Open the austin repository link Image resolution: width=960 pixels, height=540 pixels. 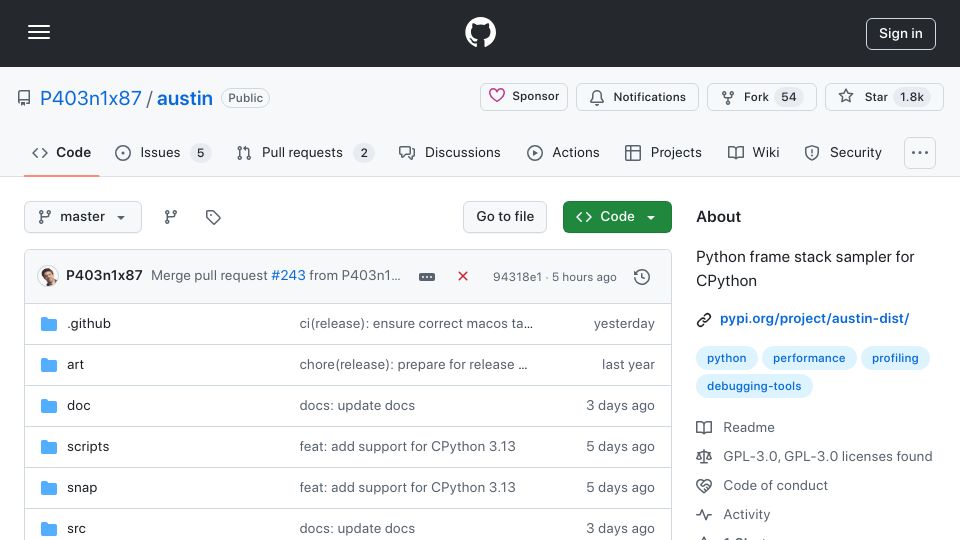tap(185, 98)
